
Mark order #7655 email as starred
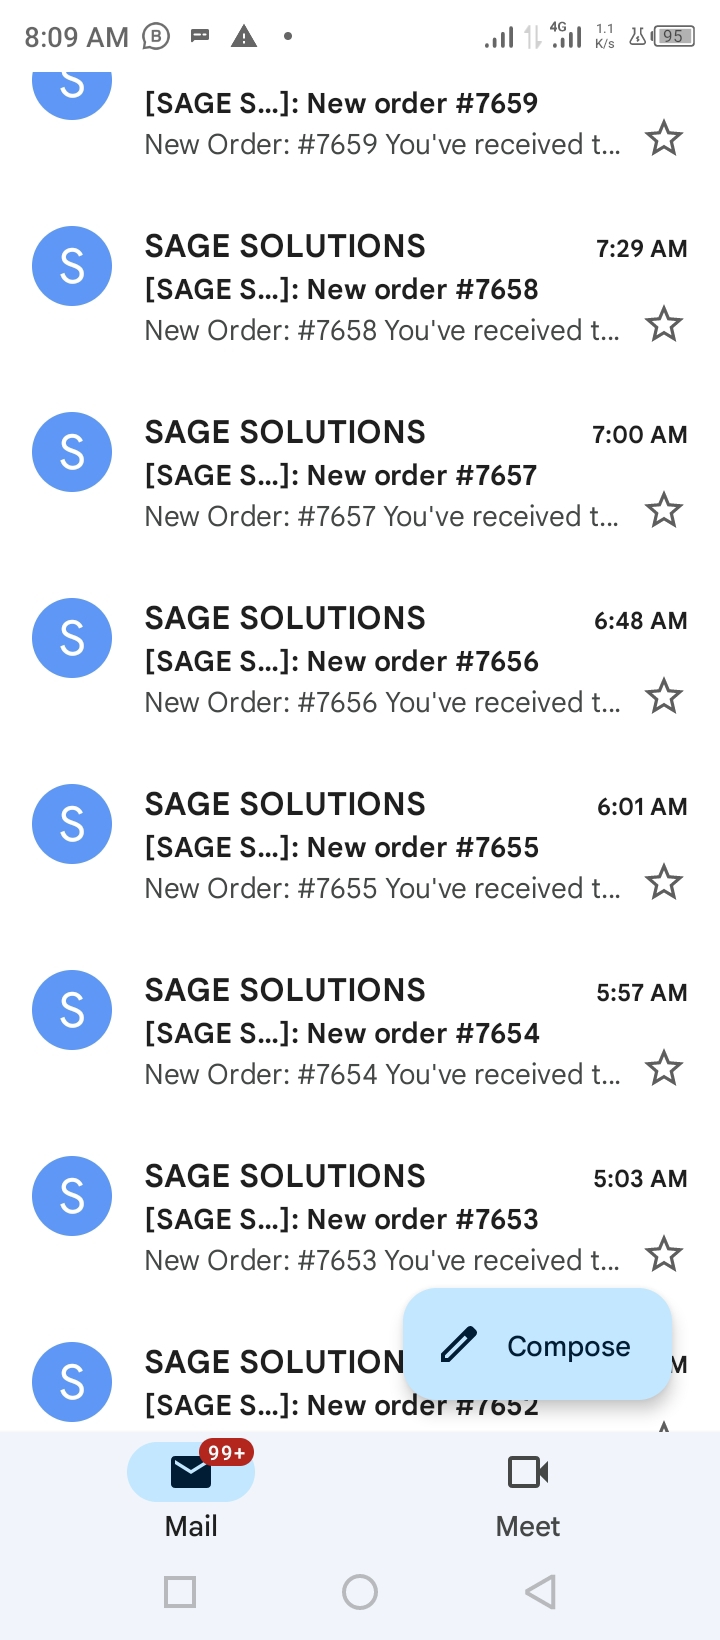[x=664, y=883]
